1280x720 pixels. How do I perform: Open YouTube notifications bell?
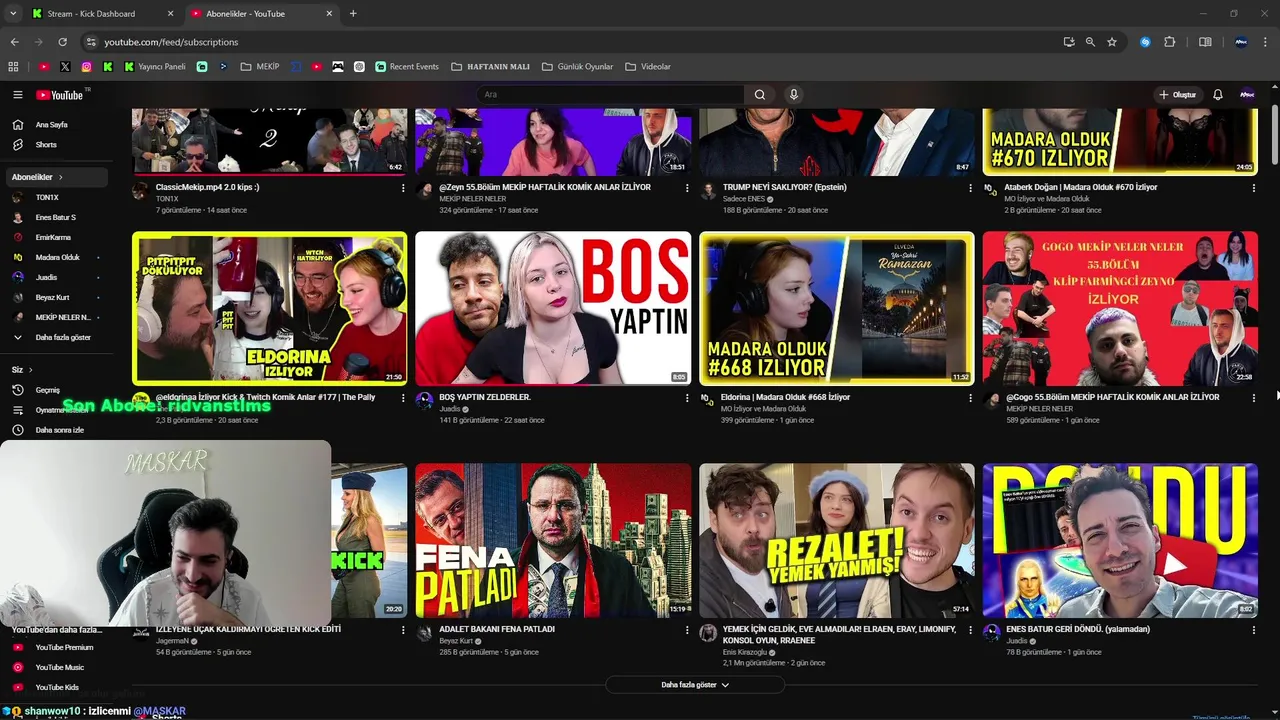click(x=1218, y=94)
